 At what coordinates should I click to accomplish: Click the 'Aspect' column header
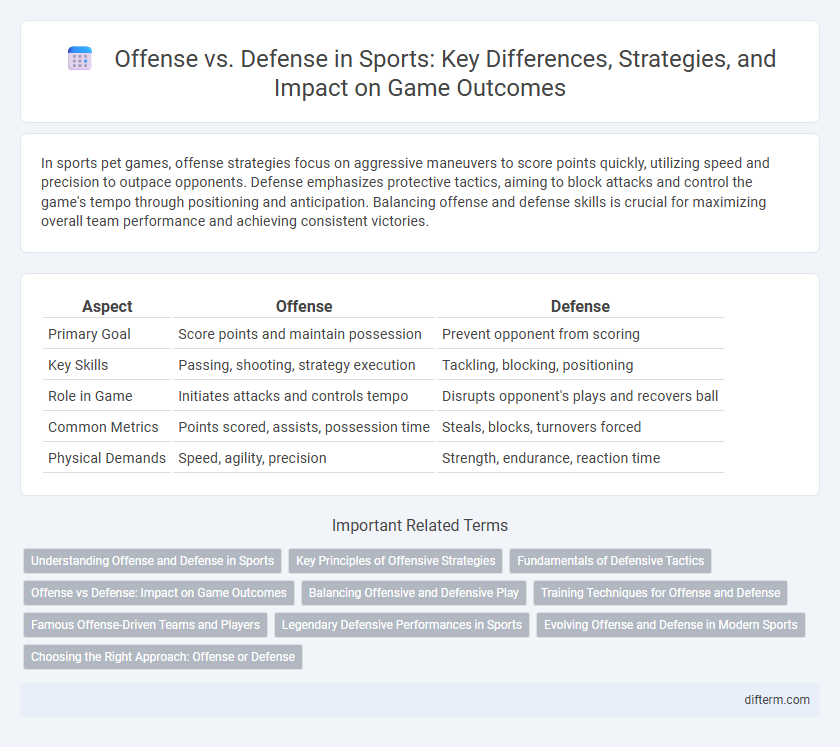pyautogui.click(x=107, y=307)
